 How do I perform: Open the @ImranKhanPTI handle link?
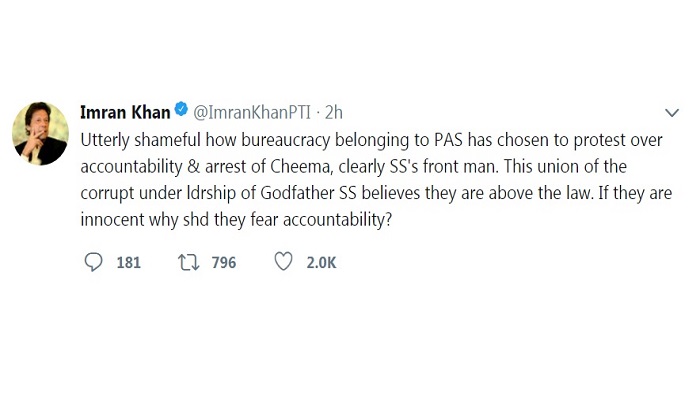[x=252, y=112]
